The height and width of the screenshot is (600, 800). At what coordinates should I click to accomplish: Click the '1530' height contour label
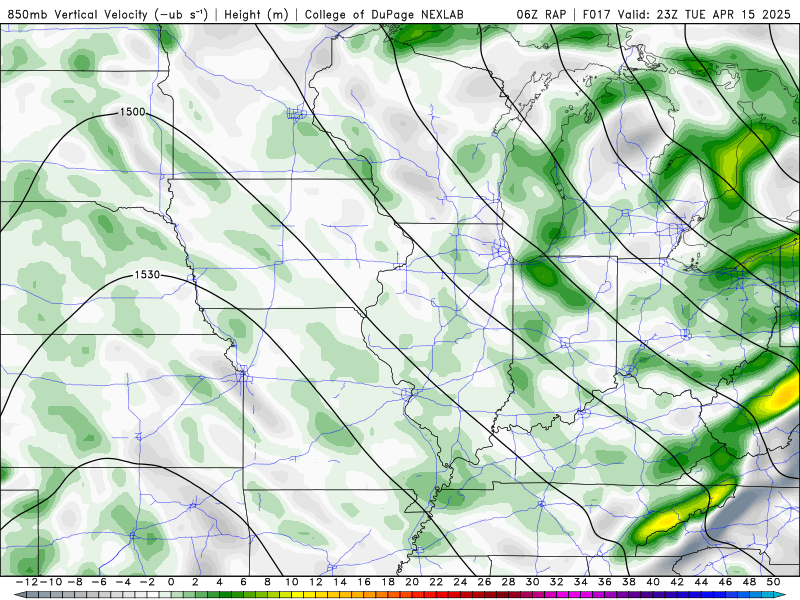tap(147, 274)
